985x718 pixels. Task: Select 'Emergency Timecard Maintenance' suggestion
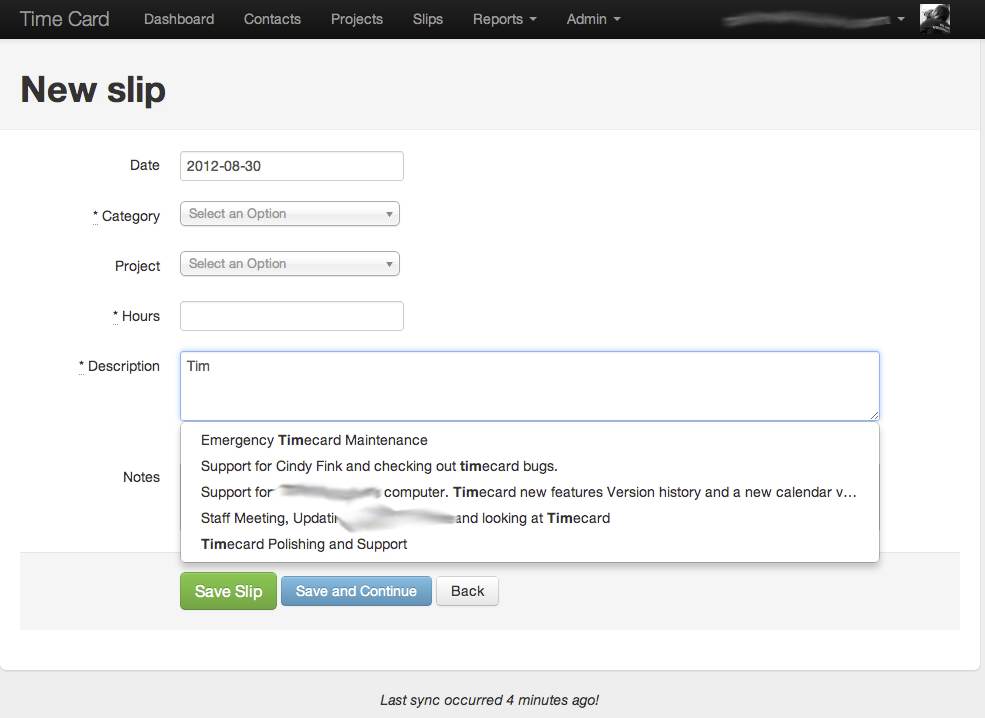point(314,440)
